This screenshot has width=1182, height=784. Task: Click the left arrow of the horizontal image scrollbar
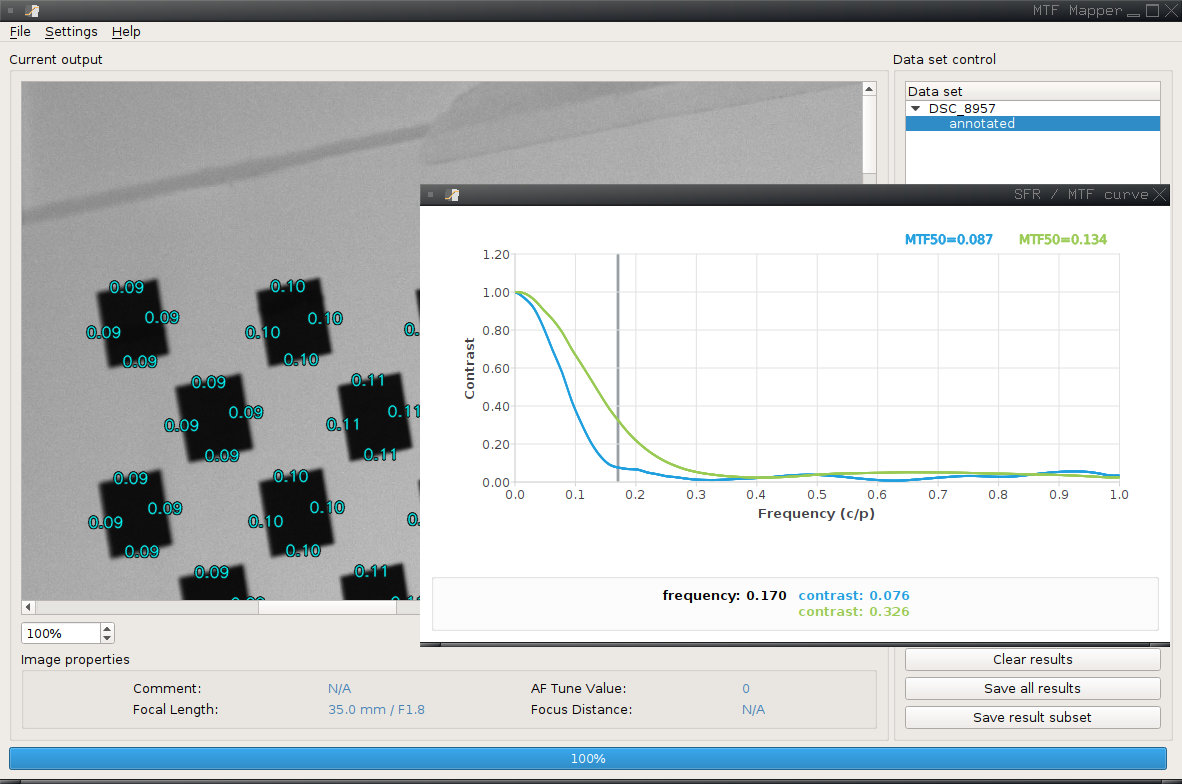point(27,606)
